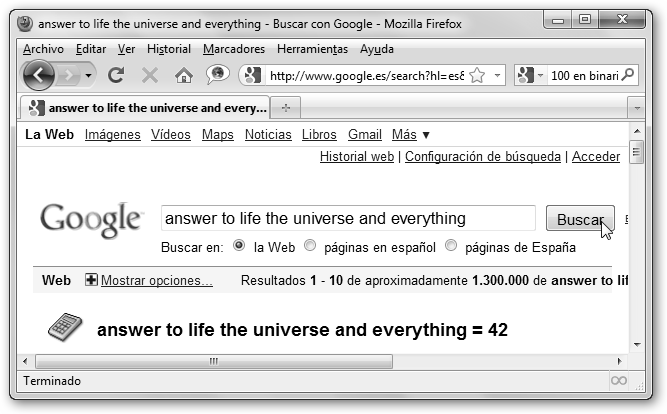Click the browser Back arrow button
667x414 pixels.
click(x=38, y=75)
